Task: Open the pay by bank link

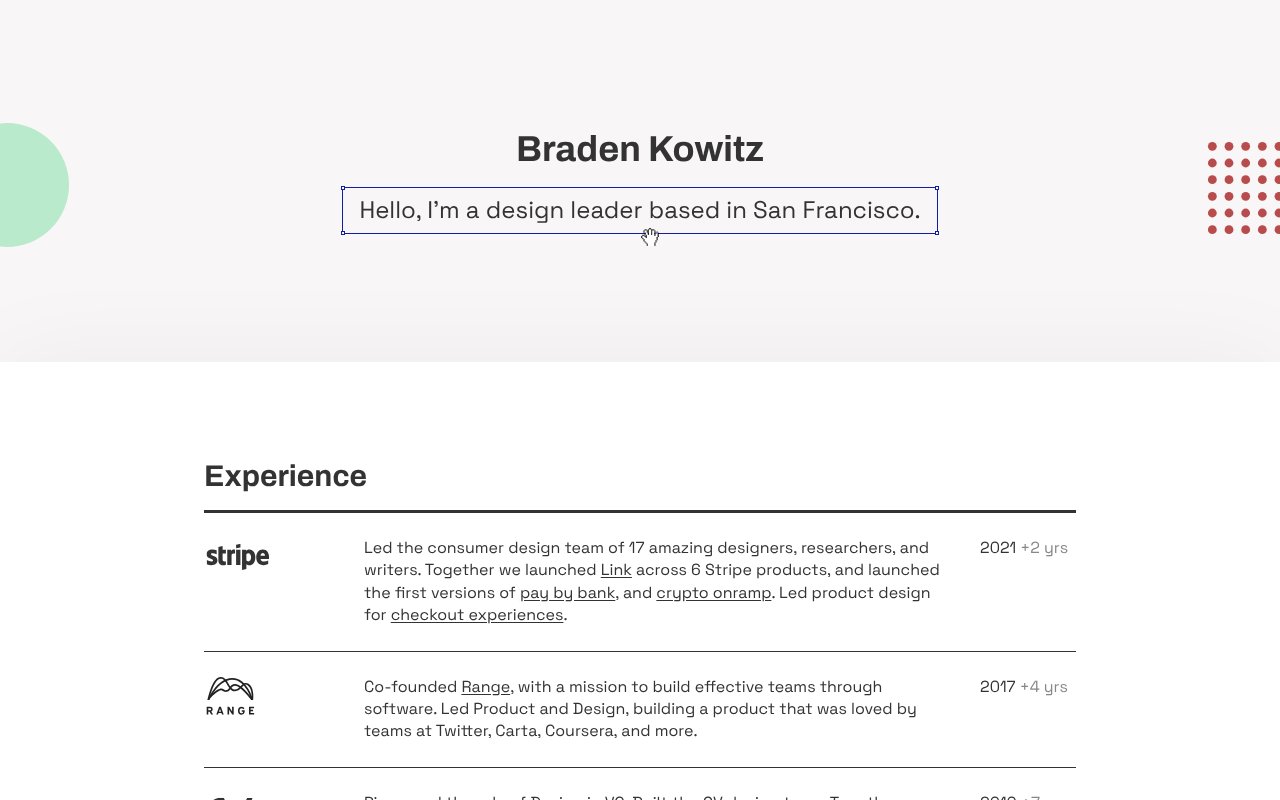Action: tap(567, 592)
